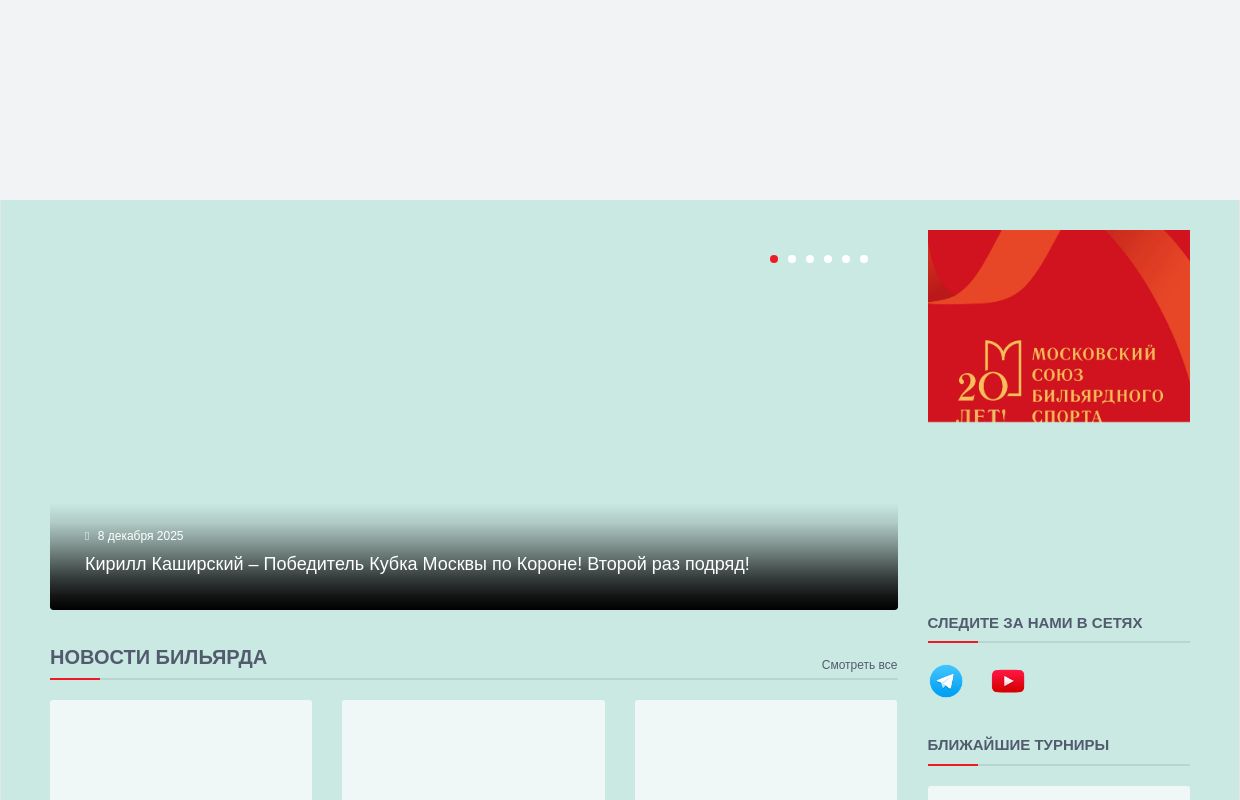Open the Кирилл Каширский Кубок Москвы headline

(417, 564)
